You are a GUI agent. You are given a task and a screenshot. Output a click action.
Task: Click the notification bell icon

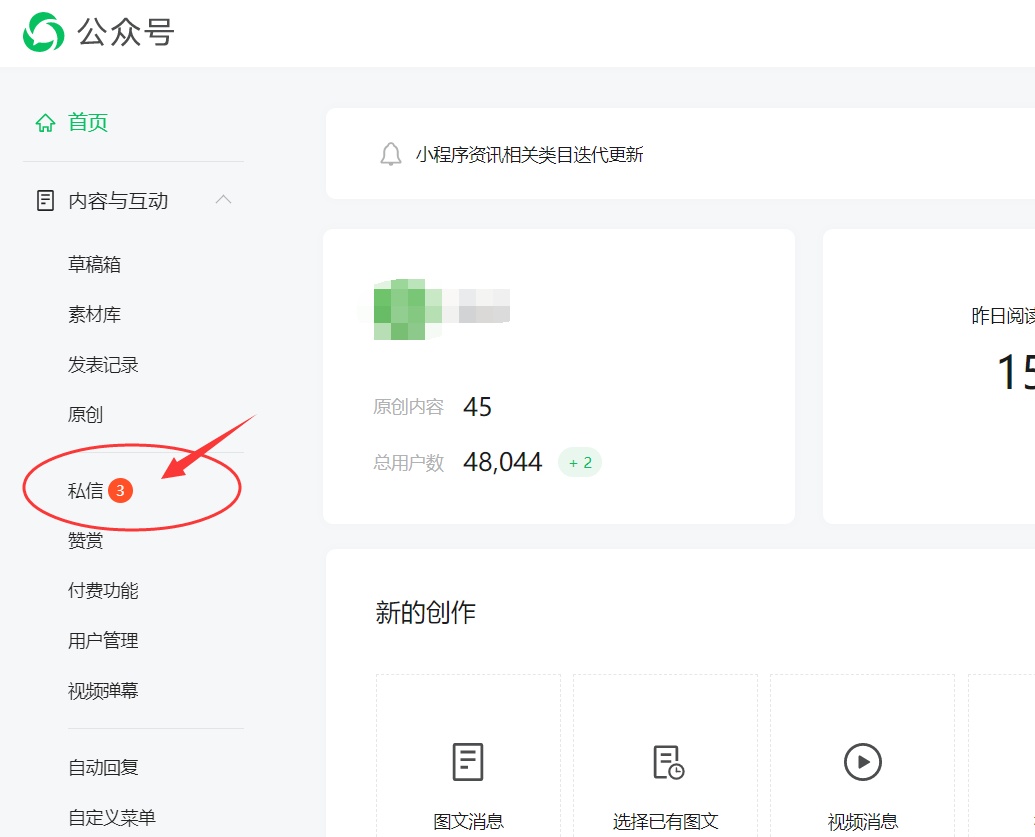pyautogui.click(x=391, y=154)
